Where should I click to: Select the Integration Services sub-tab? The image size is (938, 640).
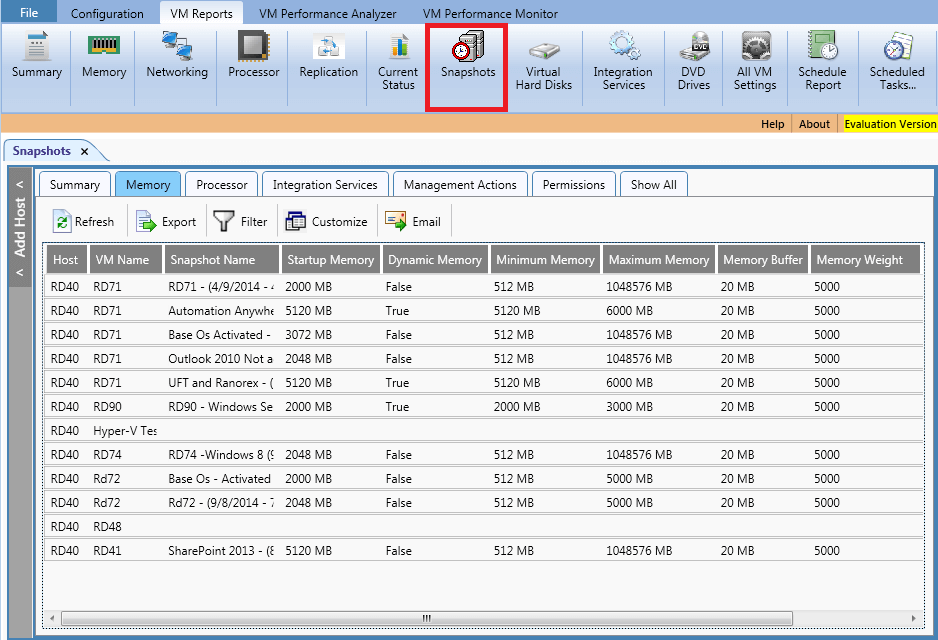tap(325, 184)
